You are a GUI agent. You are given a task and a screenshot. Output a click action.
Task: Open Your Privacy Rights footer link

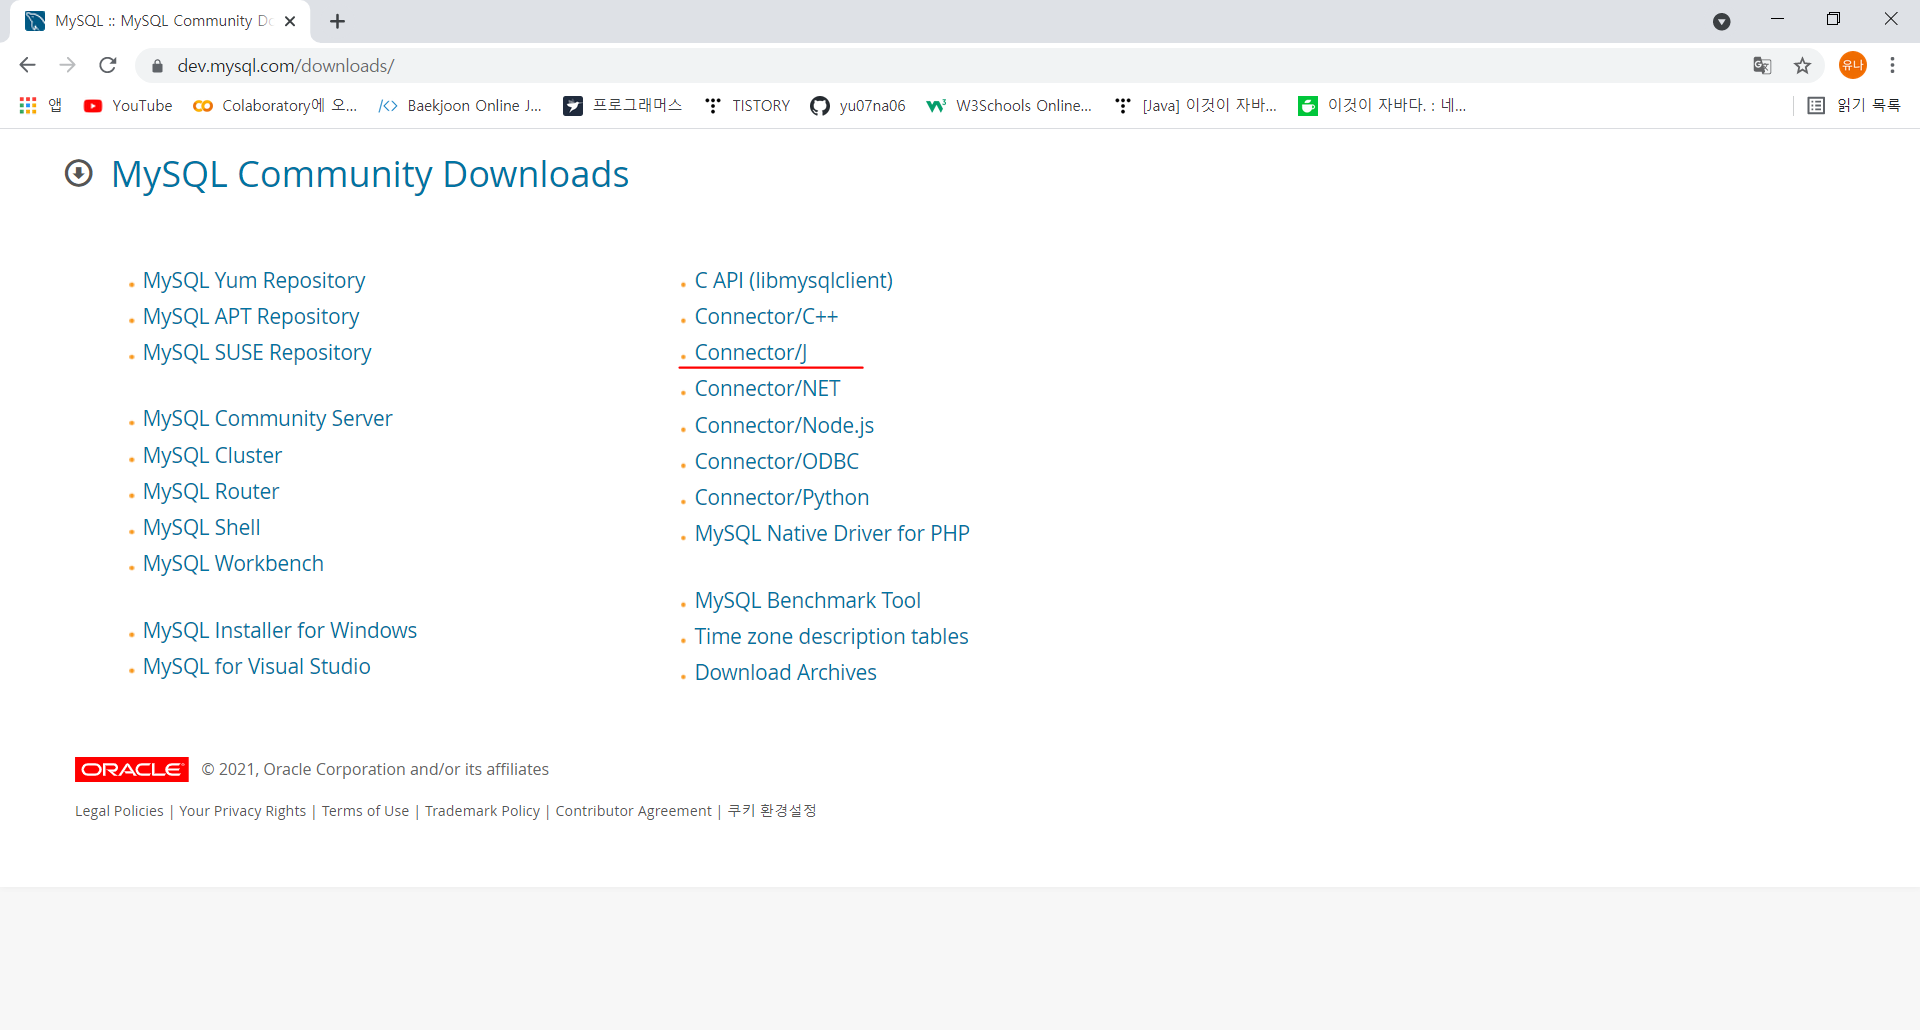(243, 811)
